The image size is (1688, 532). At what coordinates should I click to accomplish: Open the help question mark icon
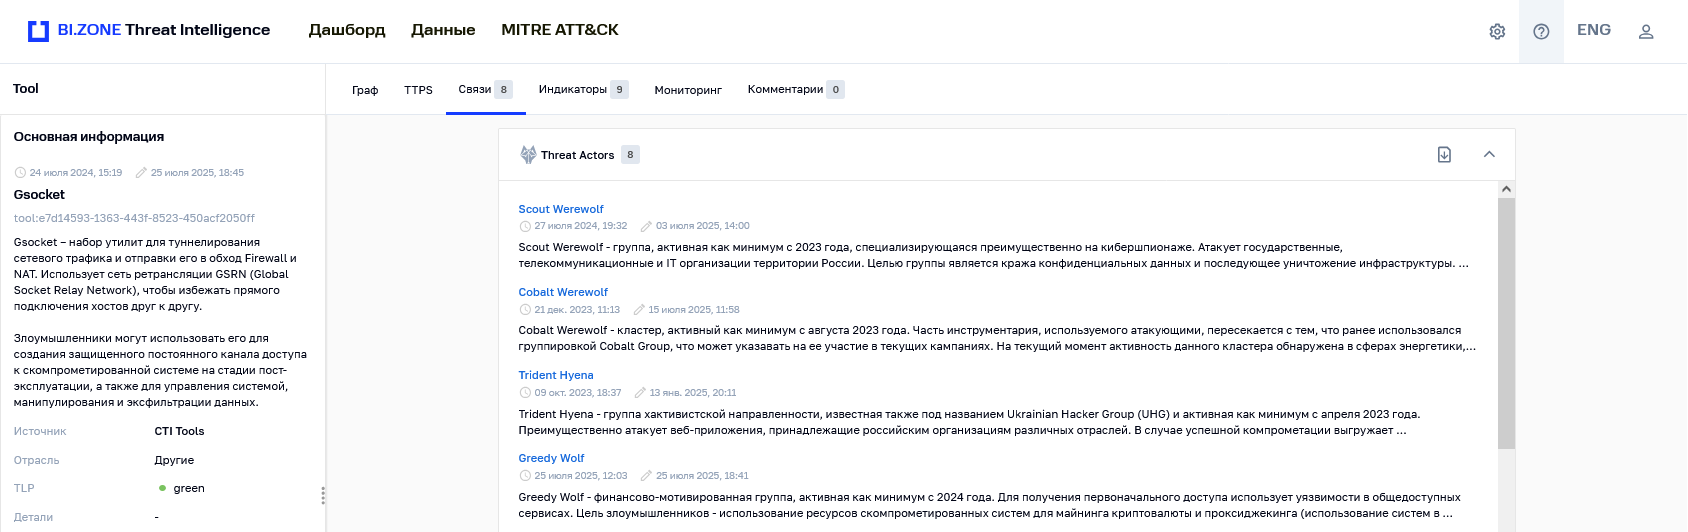point(1541,32)
